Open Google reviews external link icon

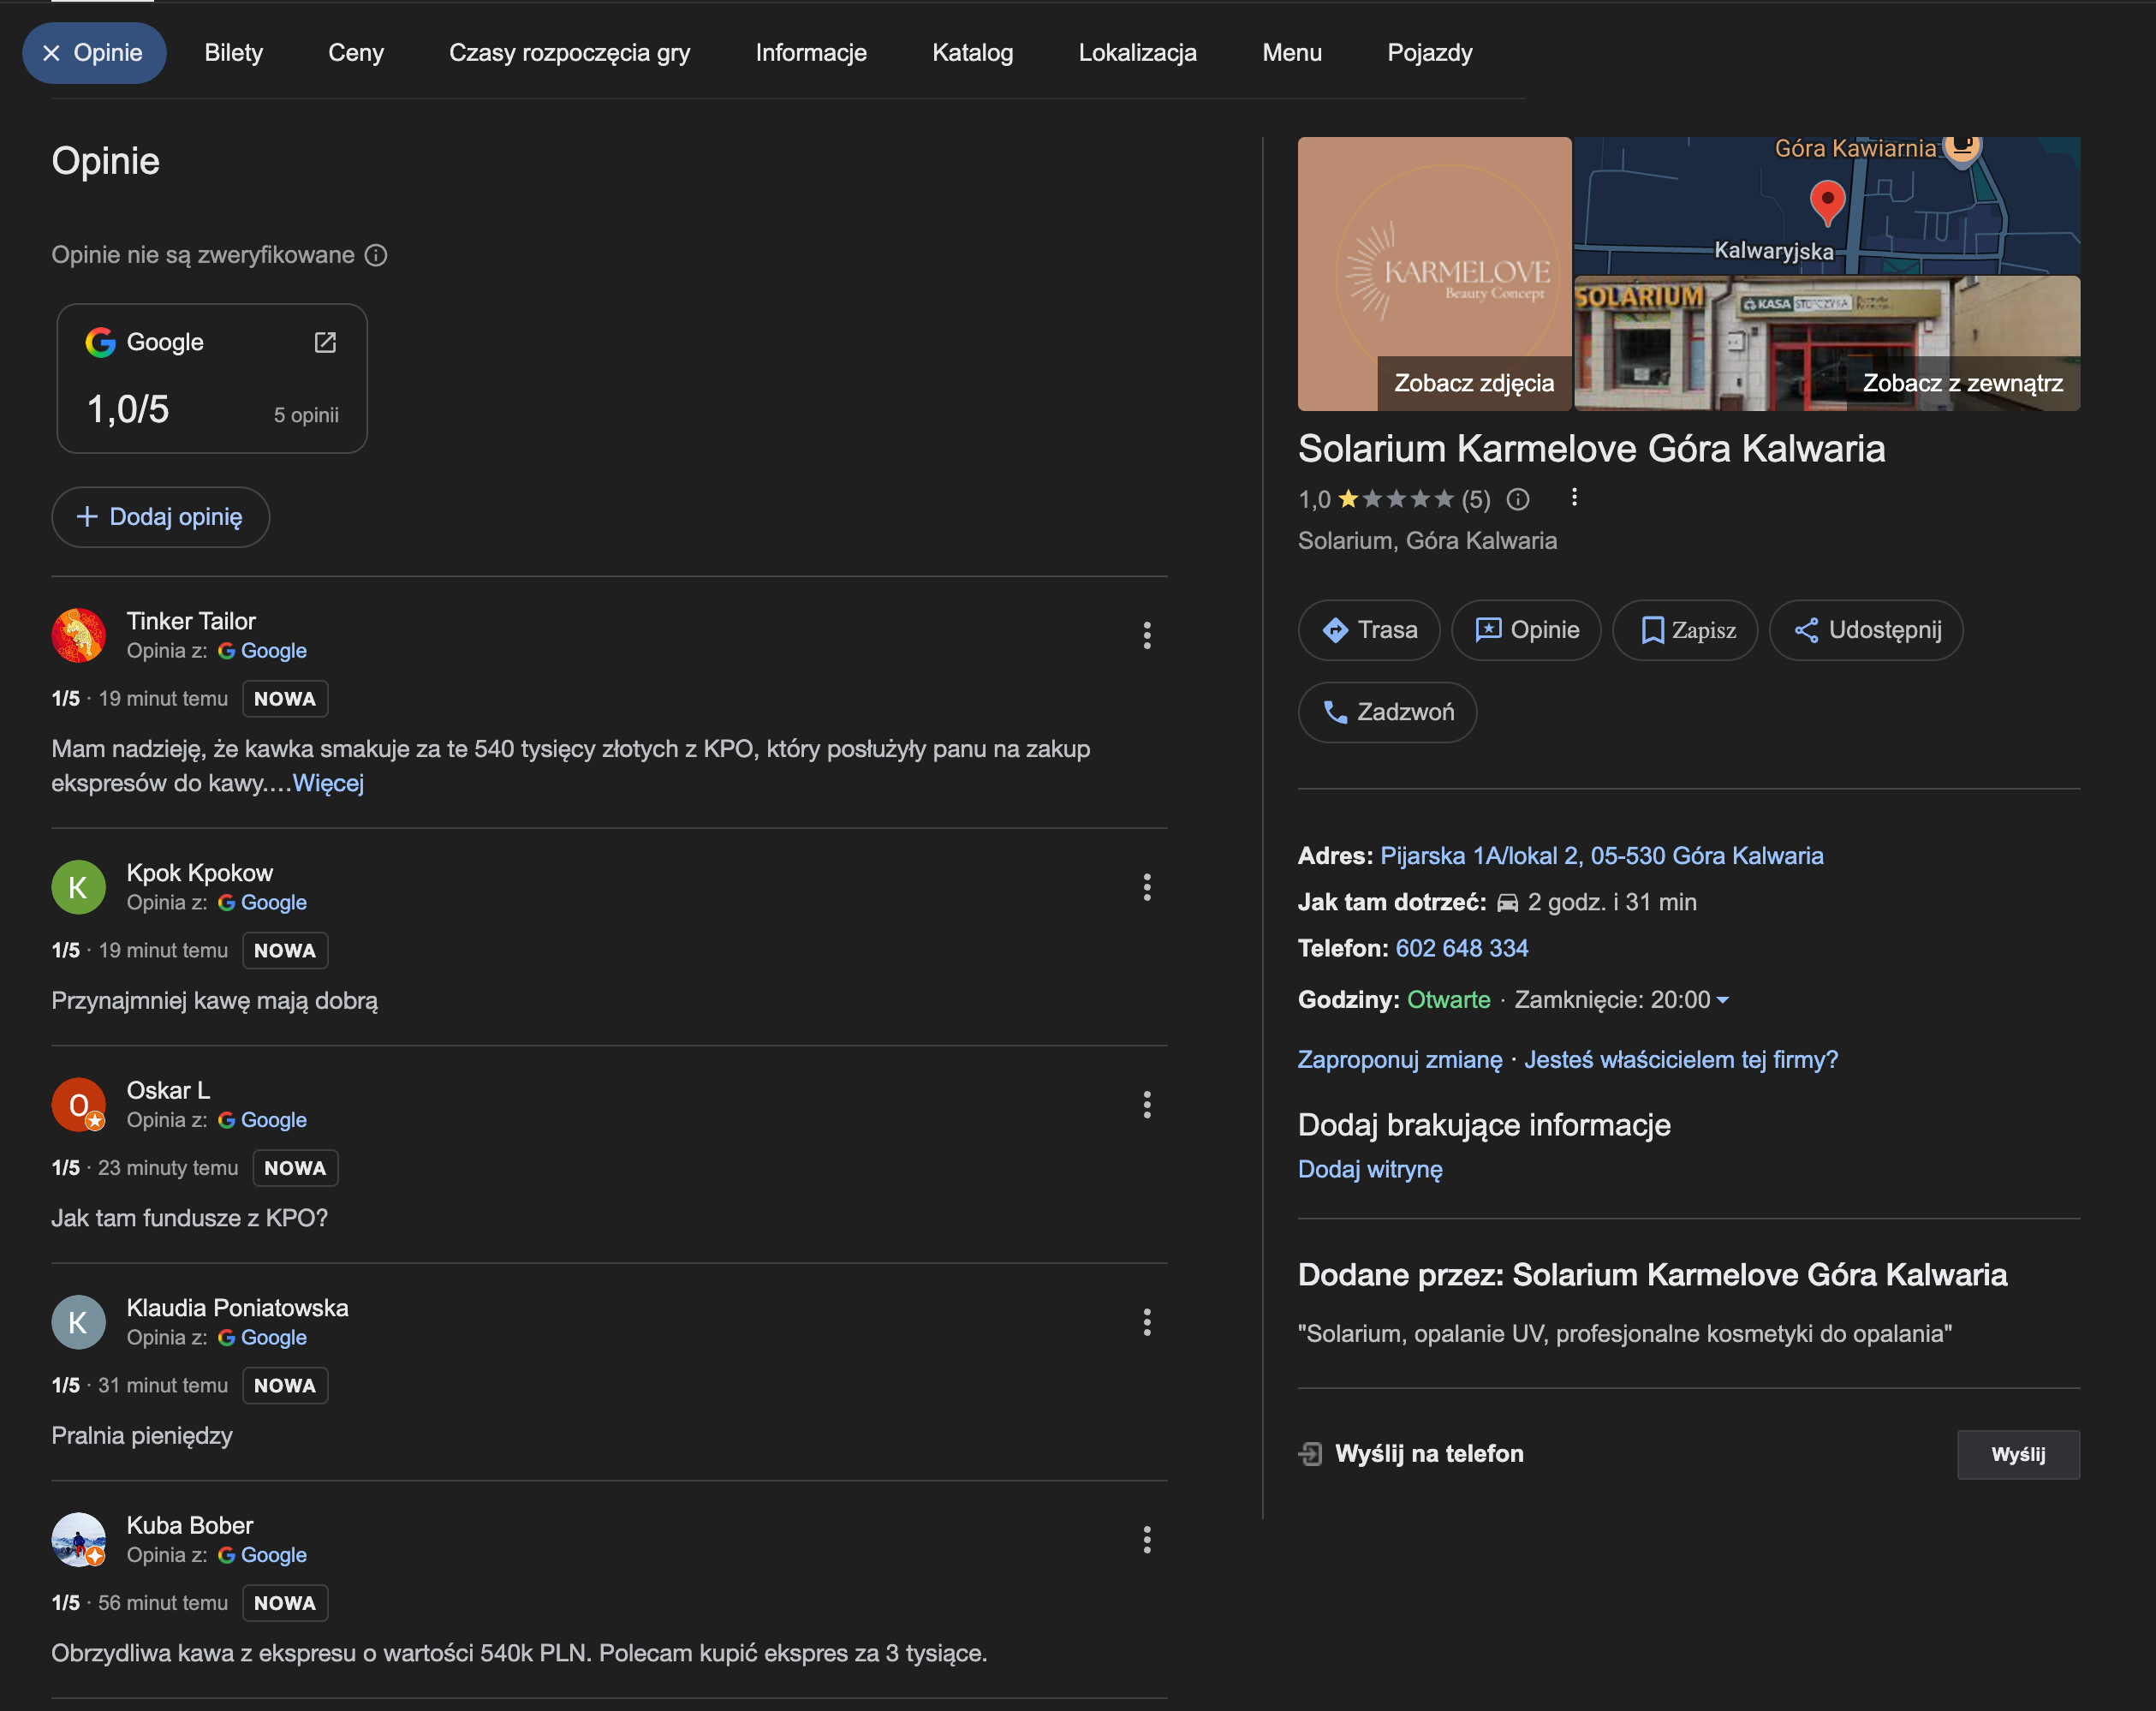pos(325,342)
